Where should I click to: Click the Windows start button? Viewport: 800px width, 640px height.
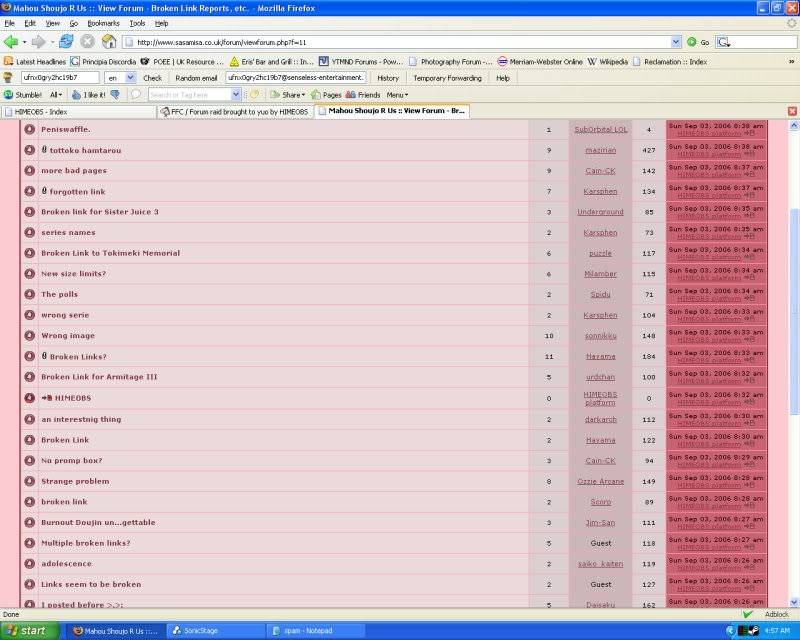(30, 631)
